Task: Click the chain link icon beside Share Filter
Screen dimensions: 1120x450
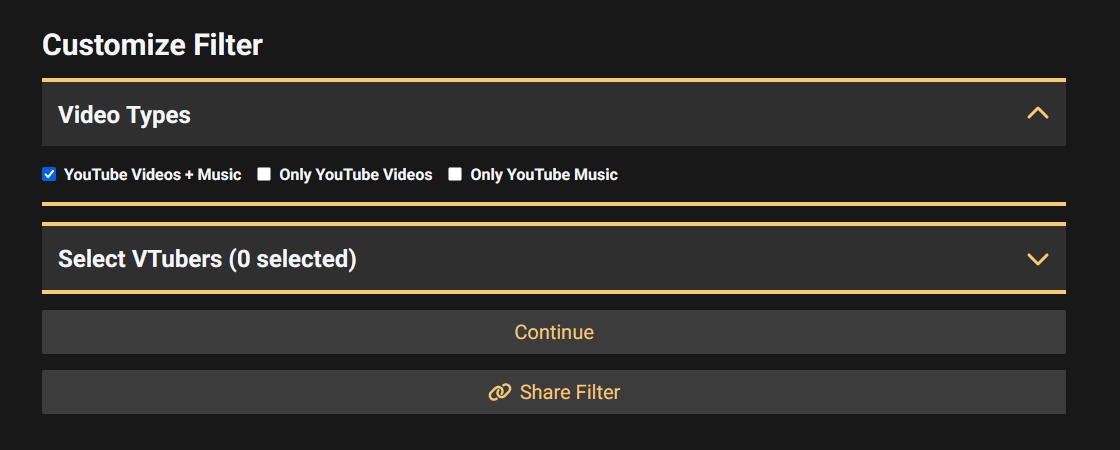Action: point(499,393)
